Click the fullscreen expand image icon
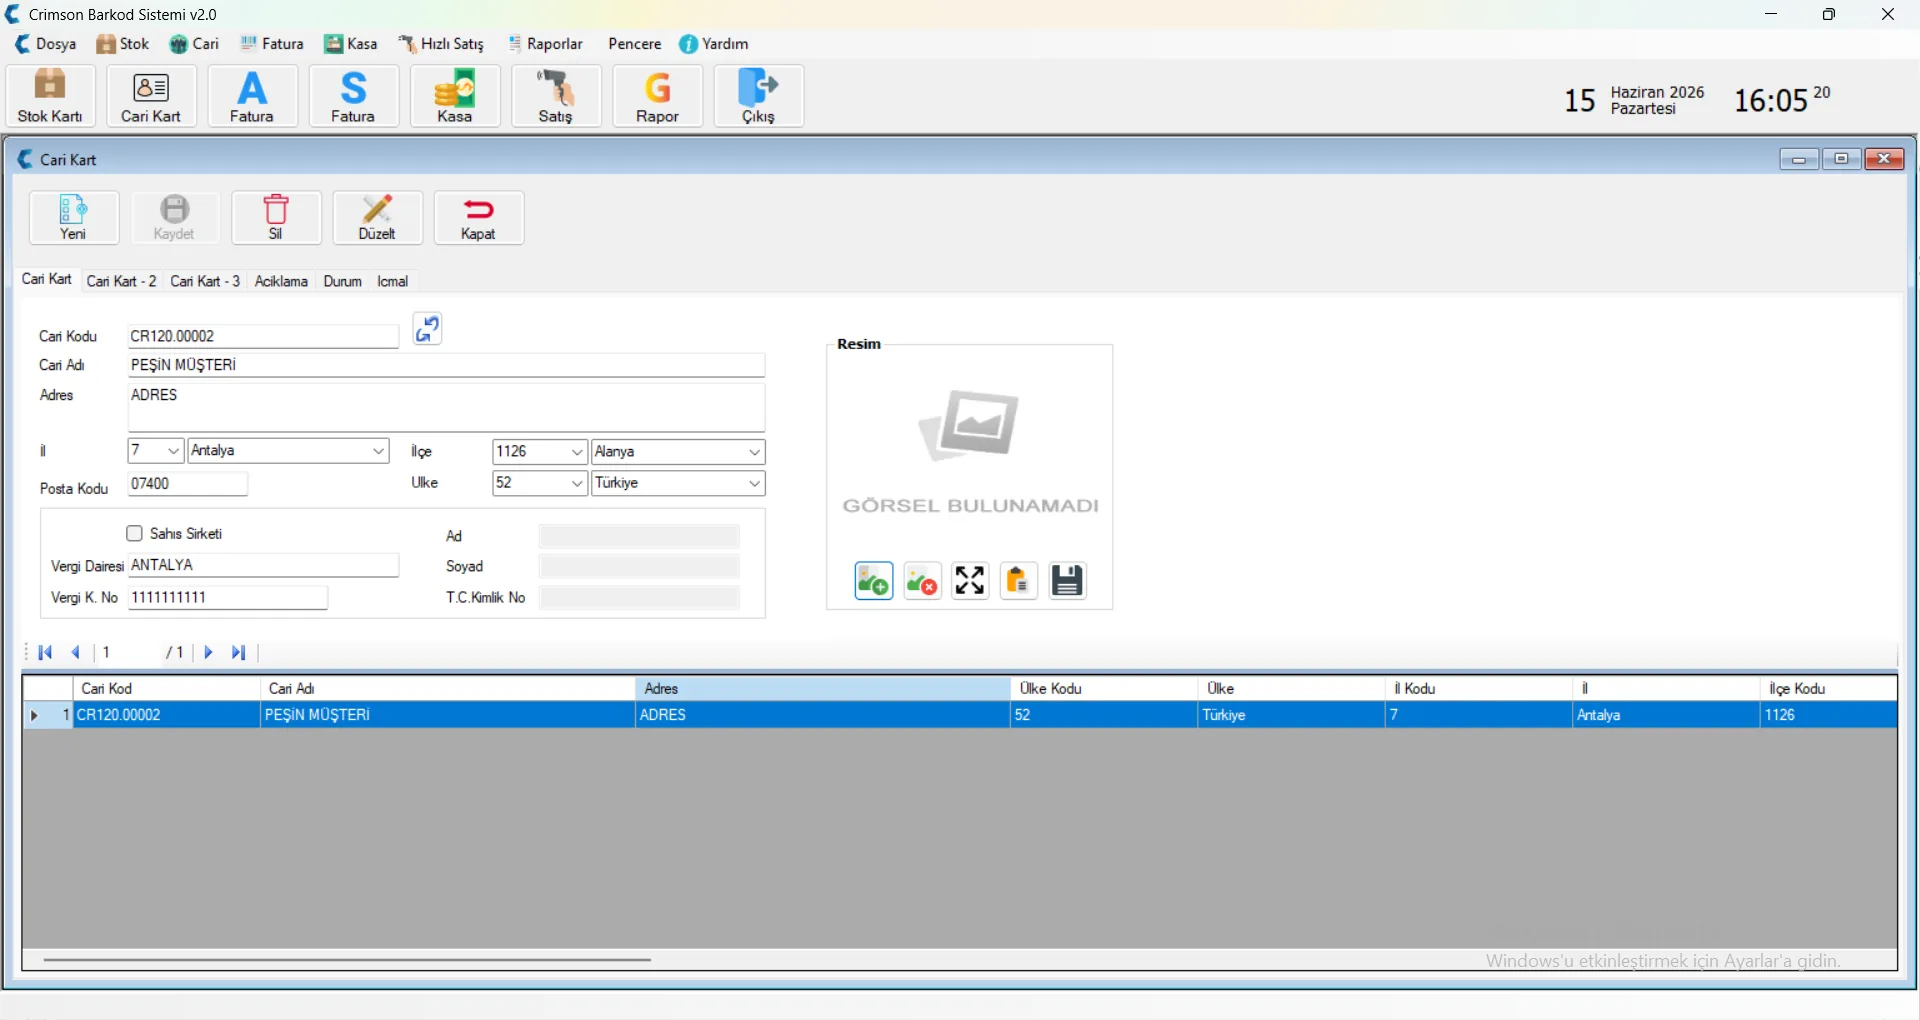Image resolution: width=1920 pixels, height=1020 pixels. 970,580
